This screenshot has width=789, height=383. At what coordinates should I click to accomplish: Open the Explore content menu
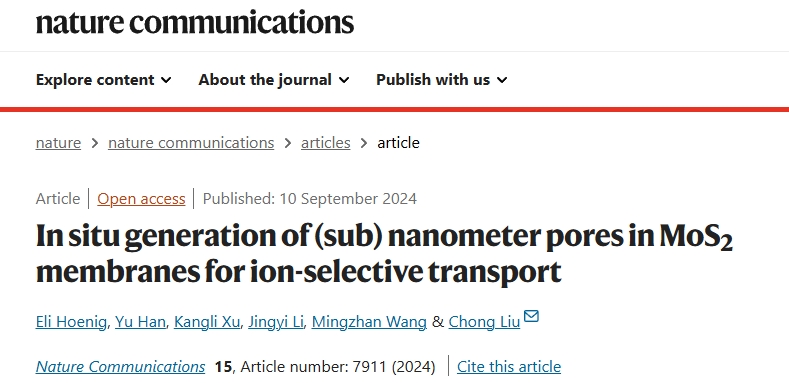tap(104, 80)
